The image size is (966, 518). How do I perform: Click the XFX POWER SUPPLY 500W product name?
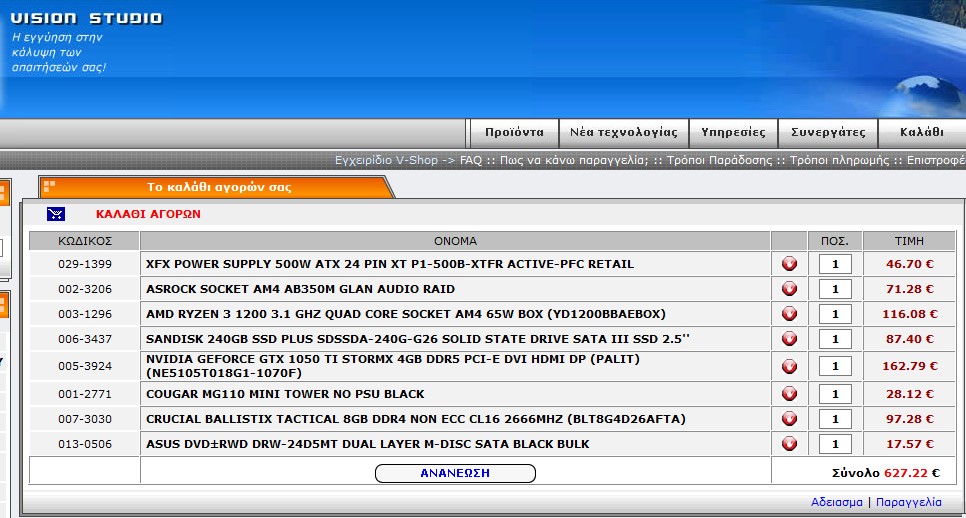pos(389,264)
